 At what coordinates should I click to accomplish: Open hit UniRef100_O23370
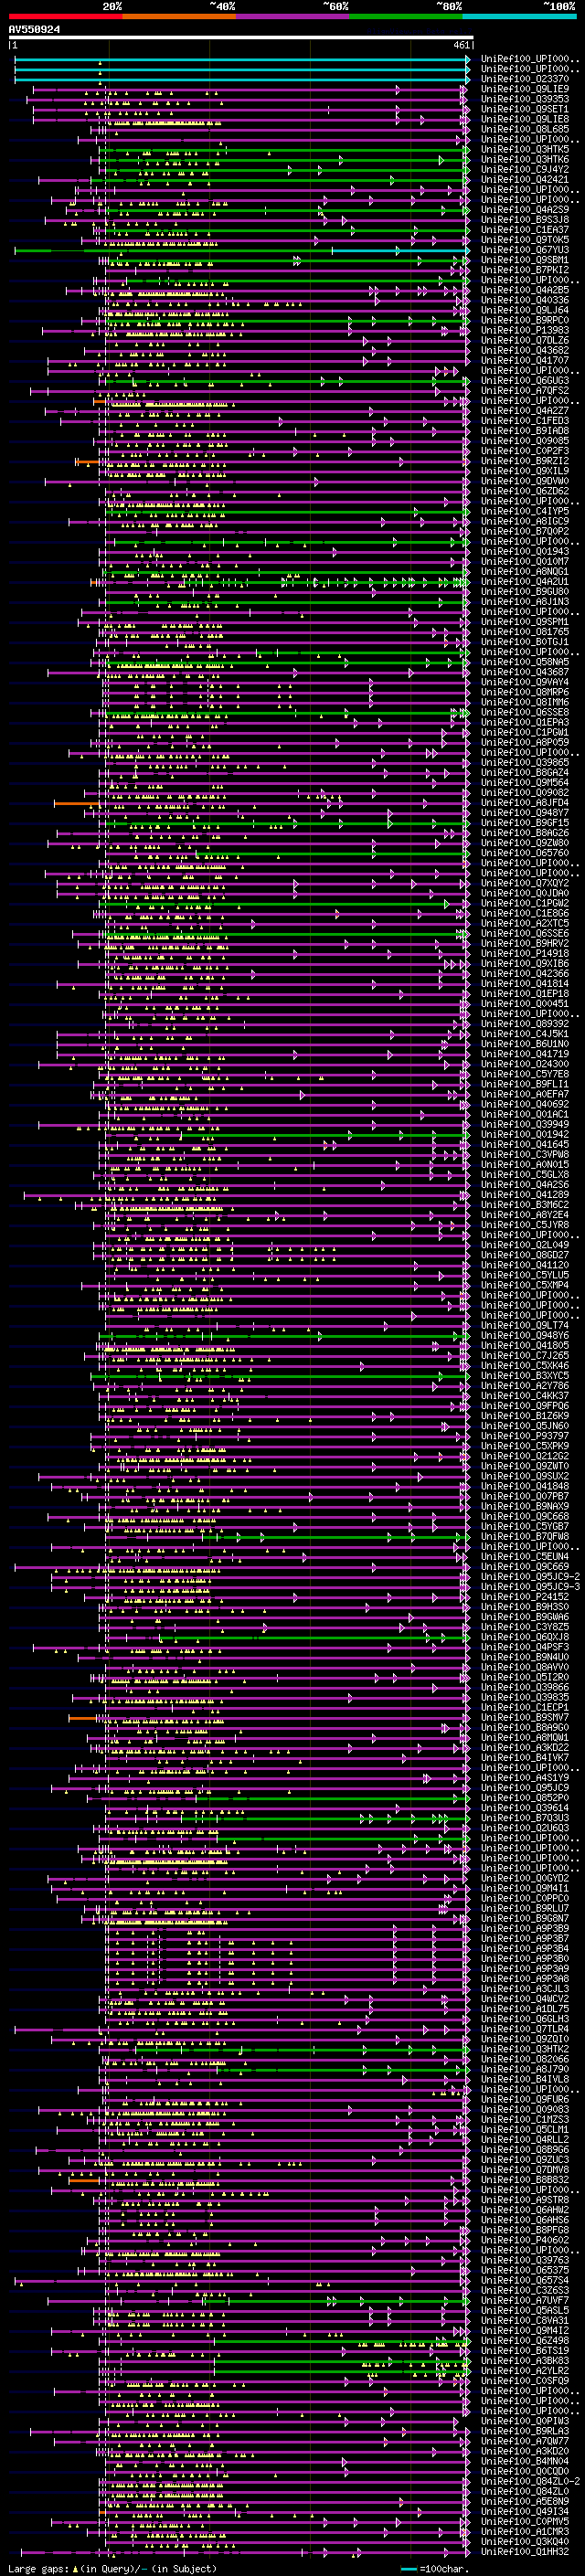click(x=525, y=79)
